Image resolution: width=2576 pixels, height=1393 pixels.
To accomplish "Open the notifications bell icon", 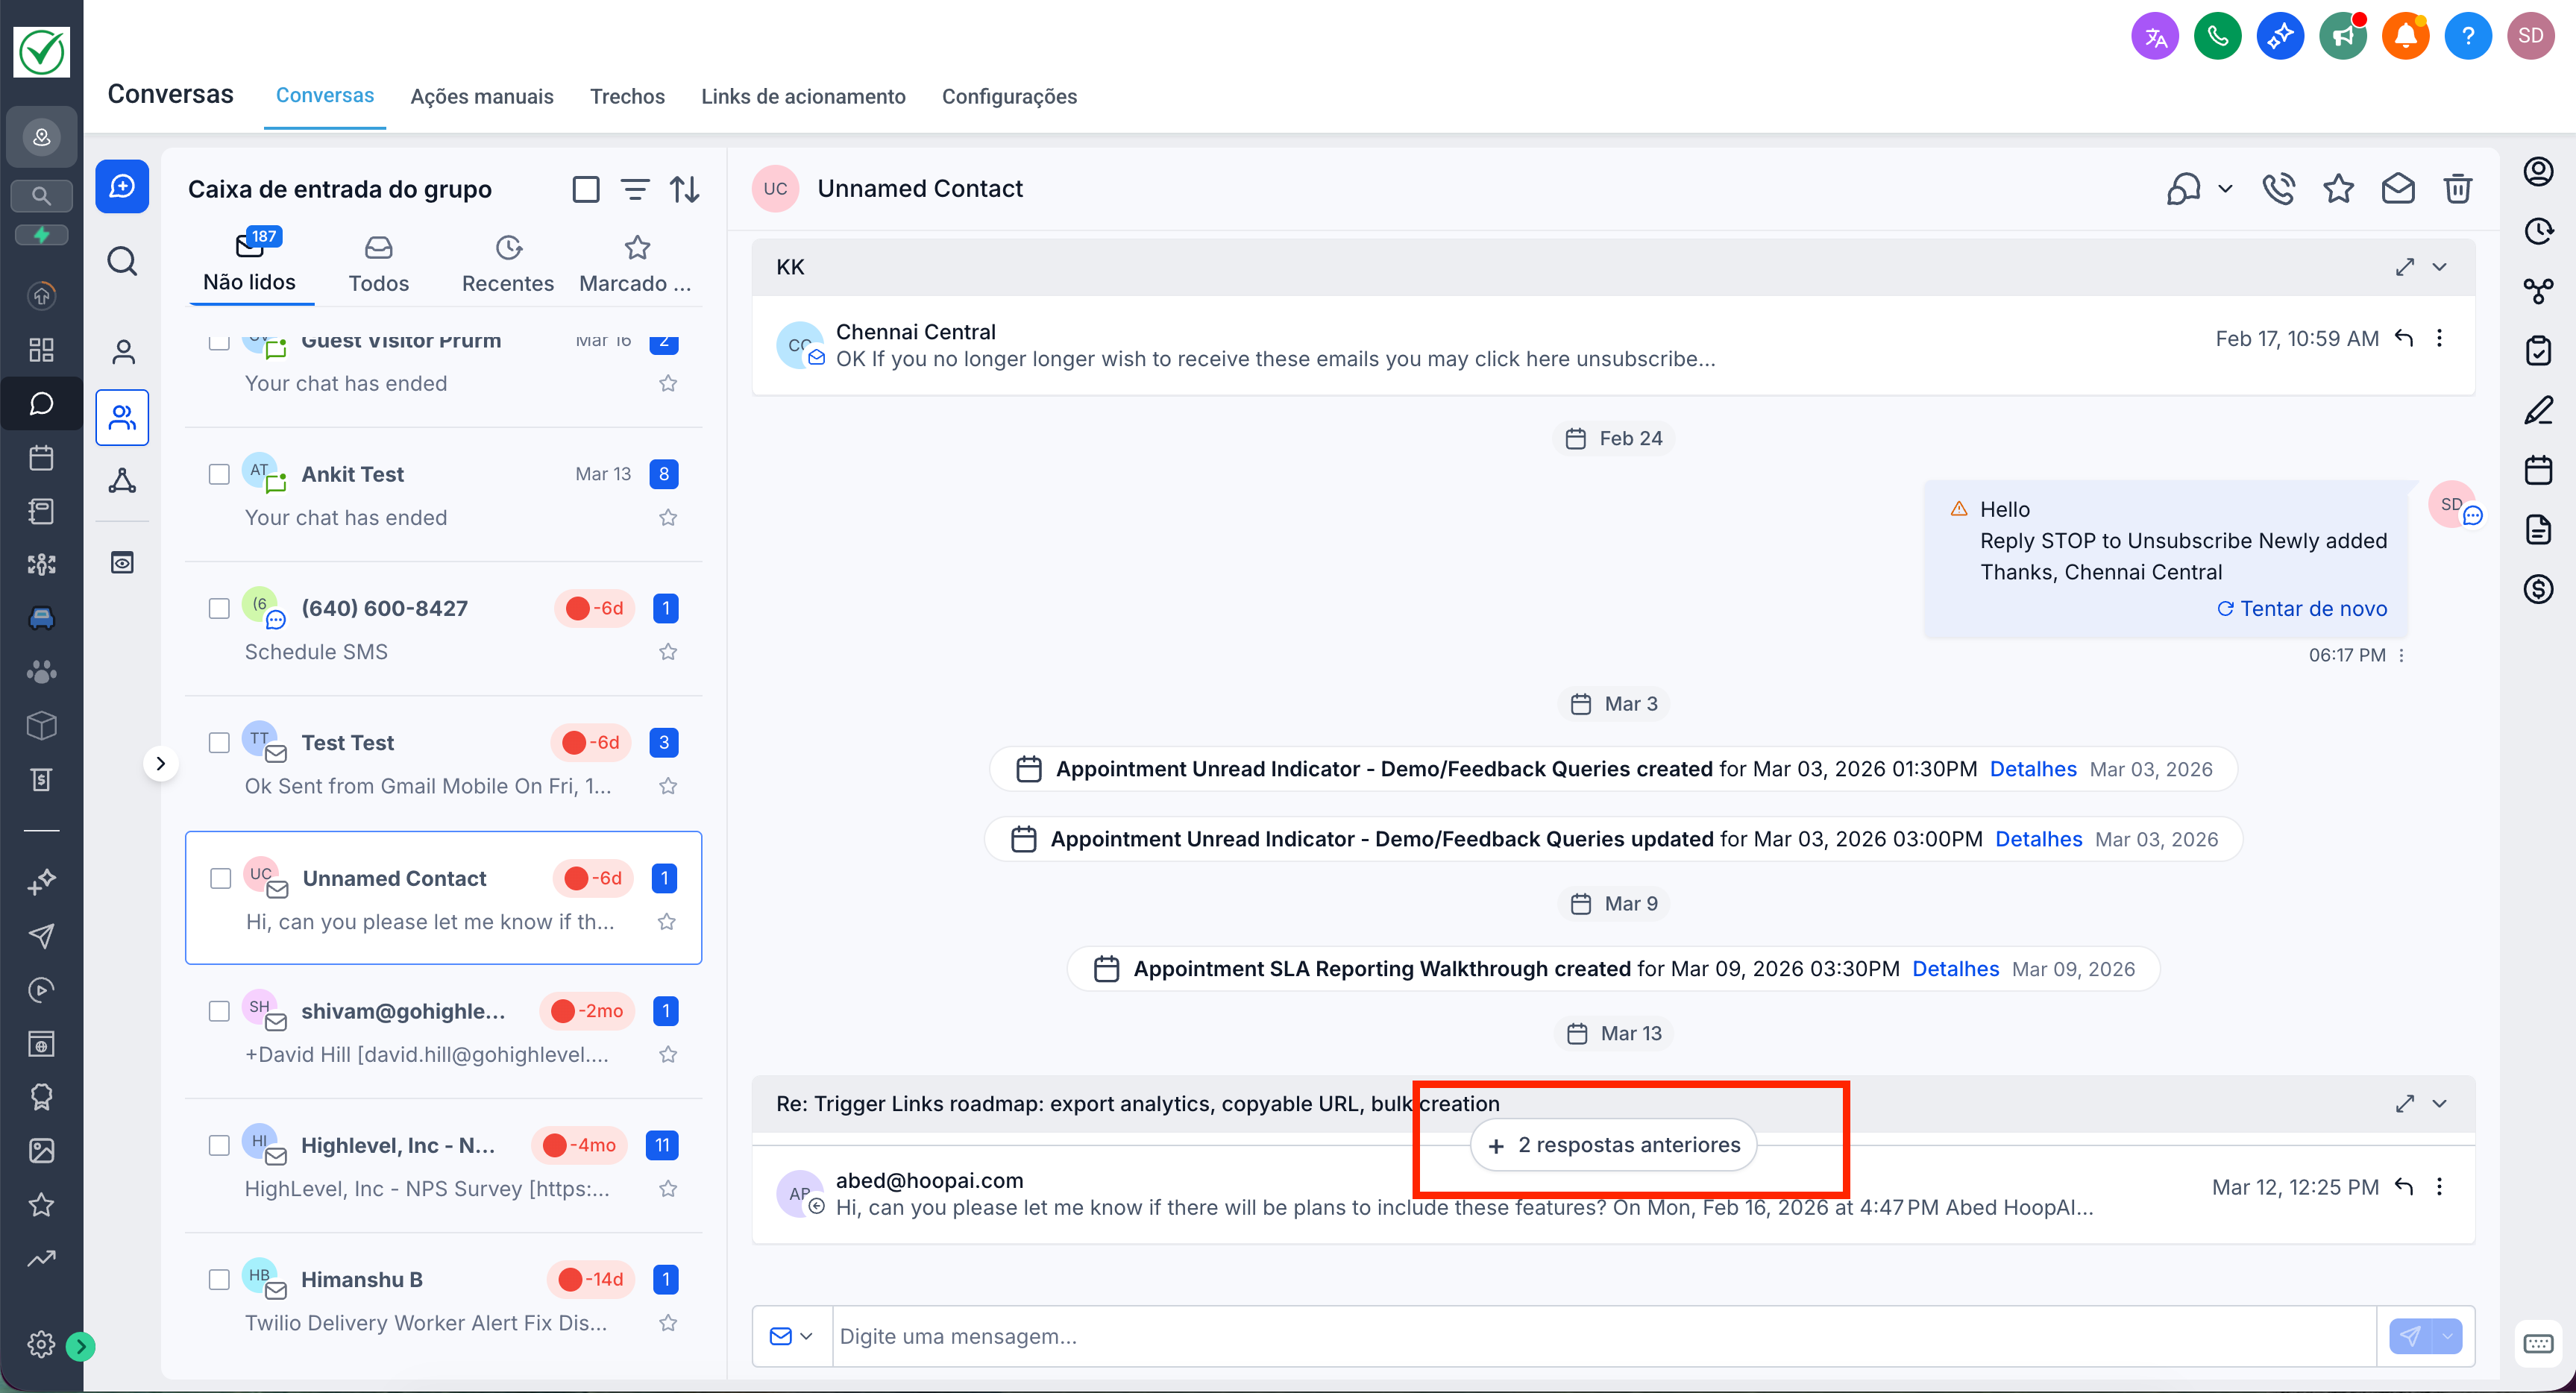I will click(x=2405, y=37).
